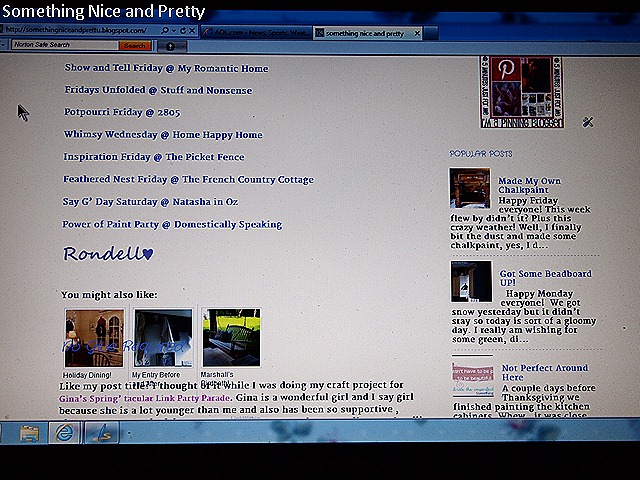
Task: Open Made My Own Chalkpaint title link
Action: [529, 185]
